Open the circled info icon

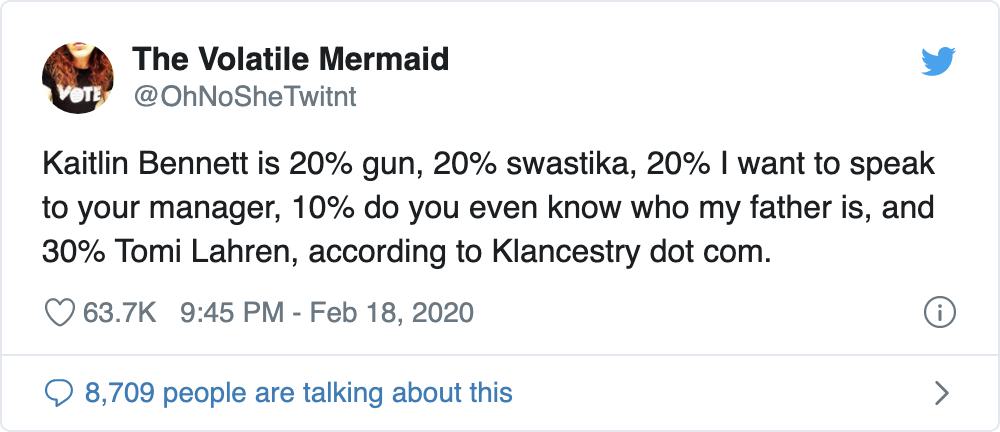tap(940, 313)
